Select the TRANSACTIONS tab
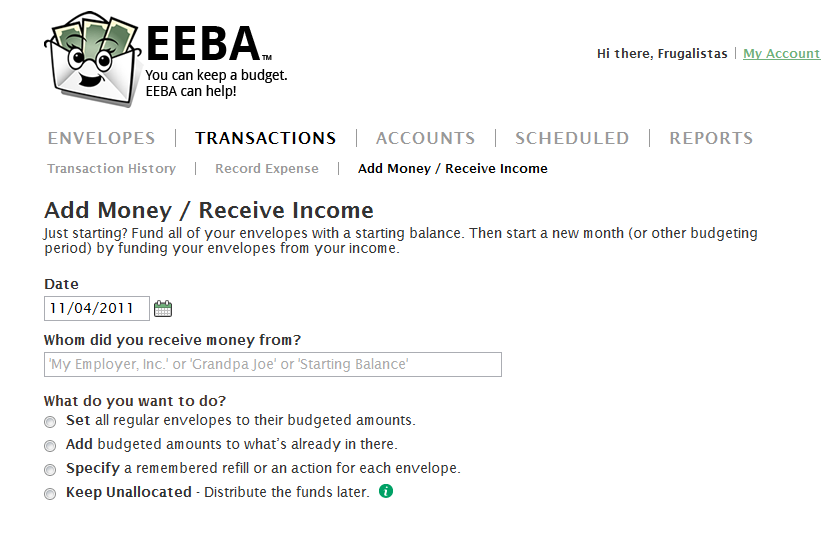Viewport: 827px width, 554px height. pos(266,138)
